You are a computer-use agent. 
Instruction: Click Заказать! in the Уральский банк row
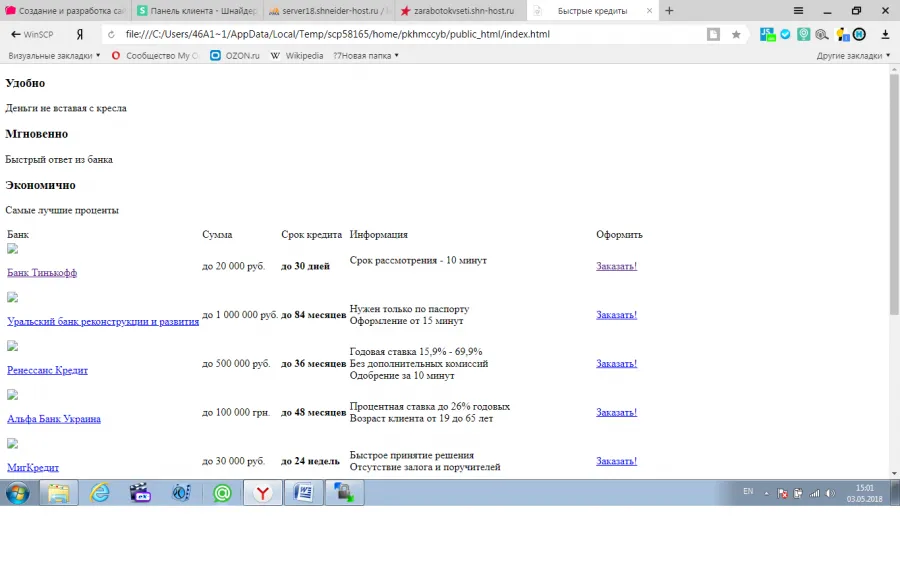(616, 315)
